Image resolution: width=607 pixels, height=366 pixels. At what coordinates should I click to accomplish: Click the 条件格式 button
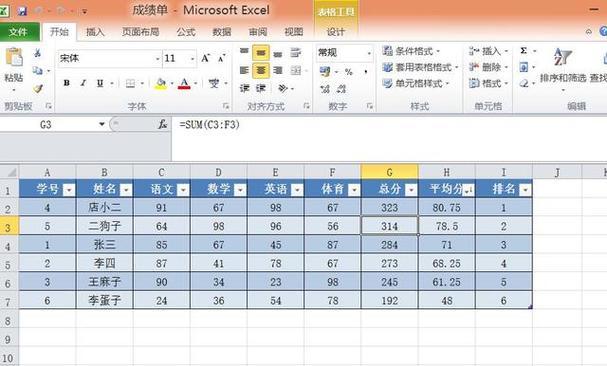411,51
